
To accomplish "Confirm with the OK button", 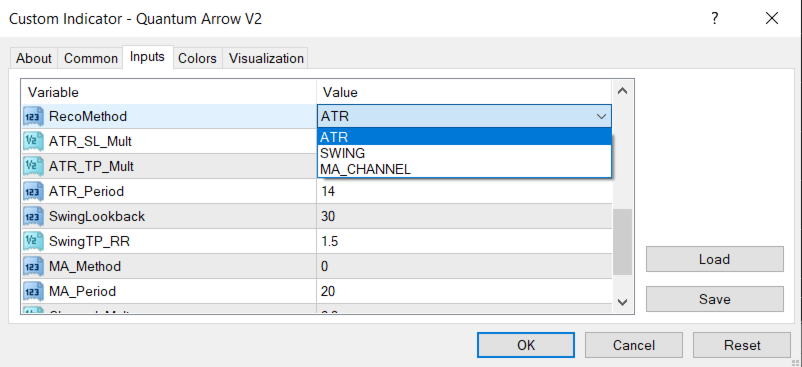I will tap(526, 345).
